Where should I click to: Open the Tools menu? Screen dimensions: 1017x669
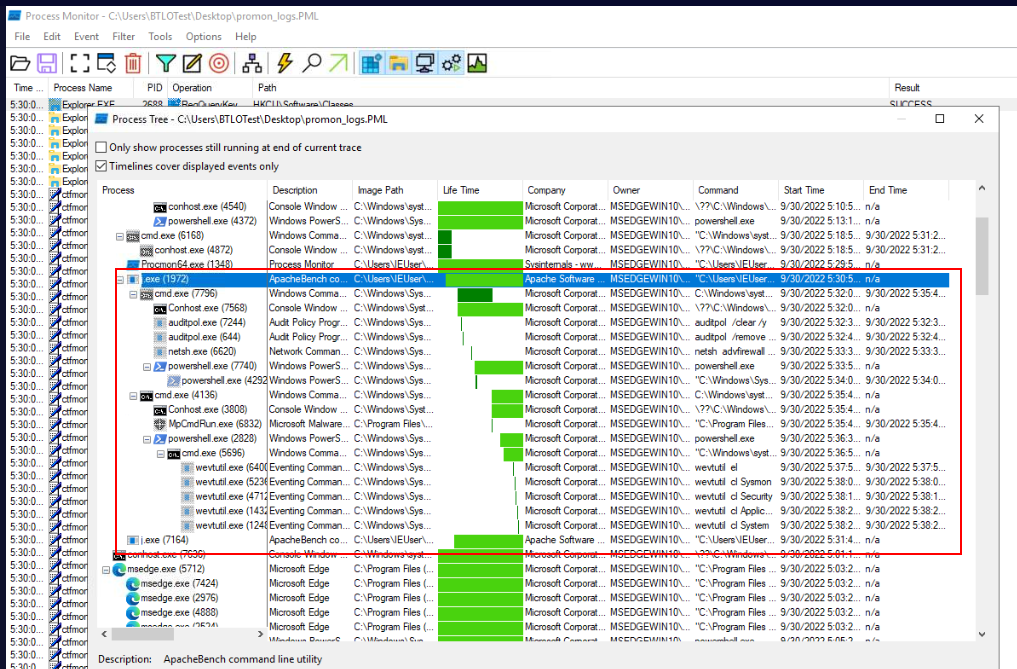(x=160, y=36)
